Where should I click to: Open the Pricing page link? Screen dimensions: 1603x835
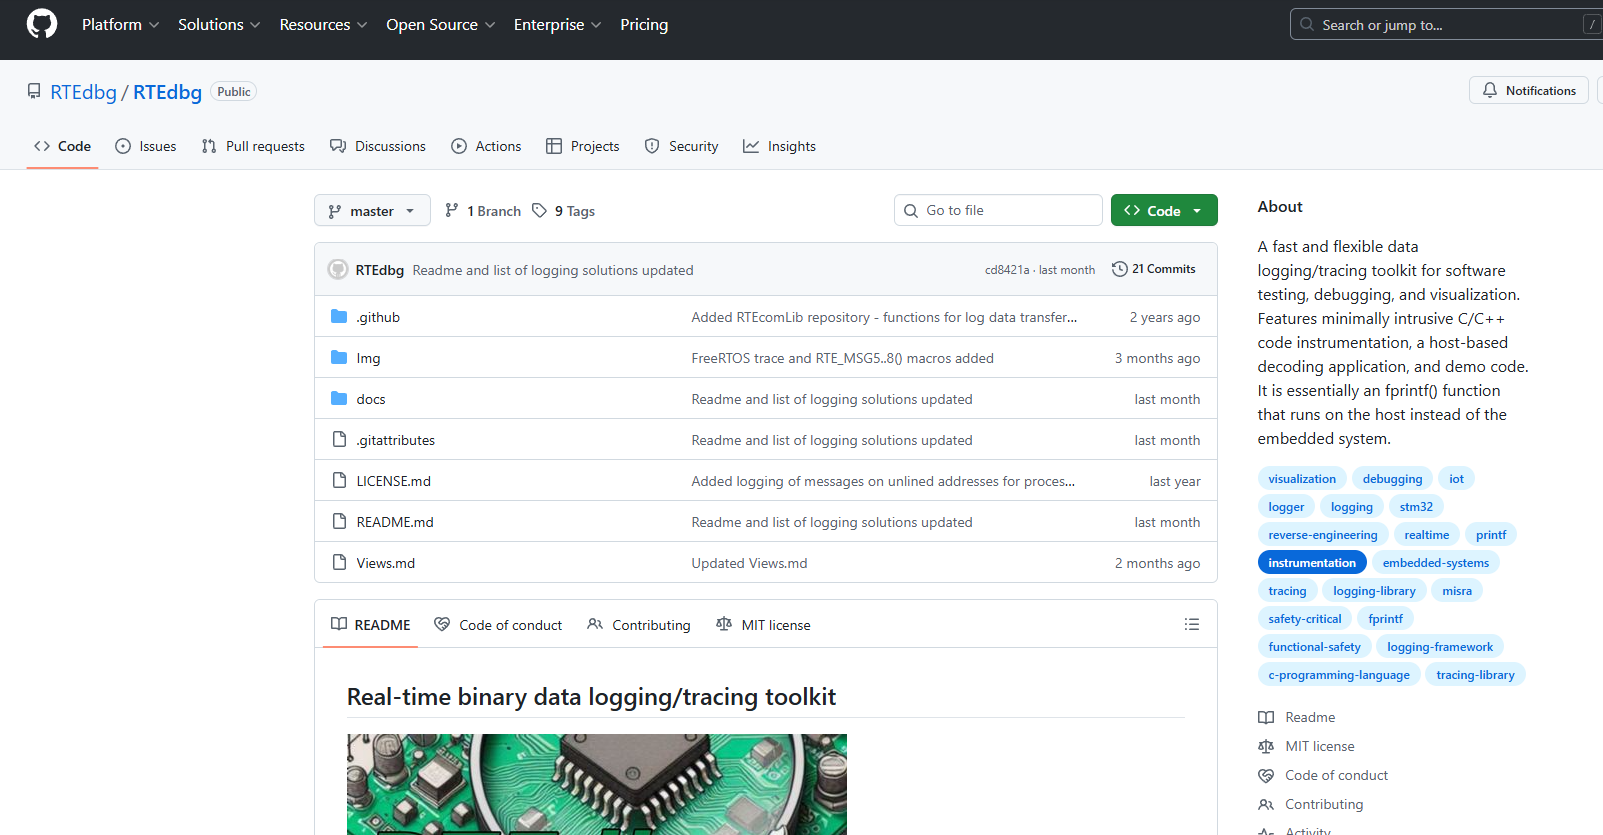tap(644, 24)
